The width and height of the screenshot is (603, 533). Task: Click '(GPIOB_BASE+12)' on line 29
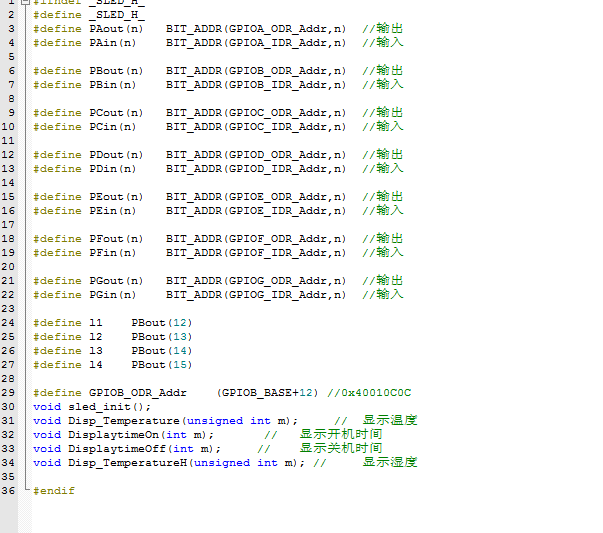tap(267, 393)
